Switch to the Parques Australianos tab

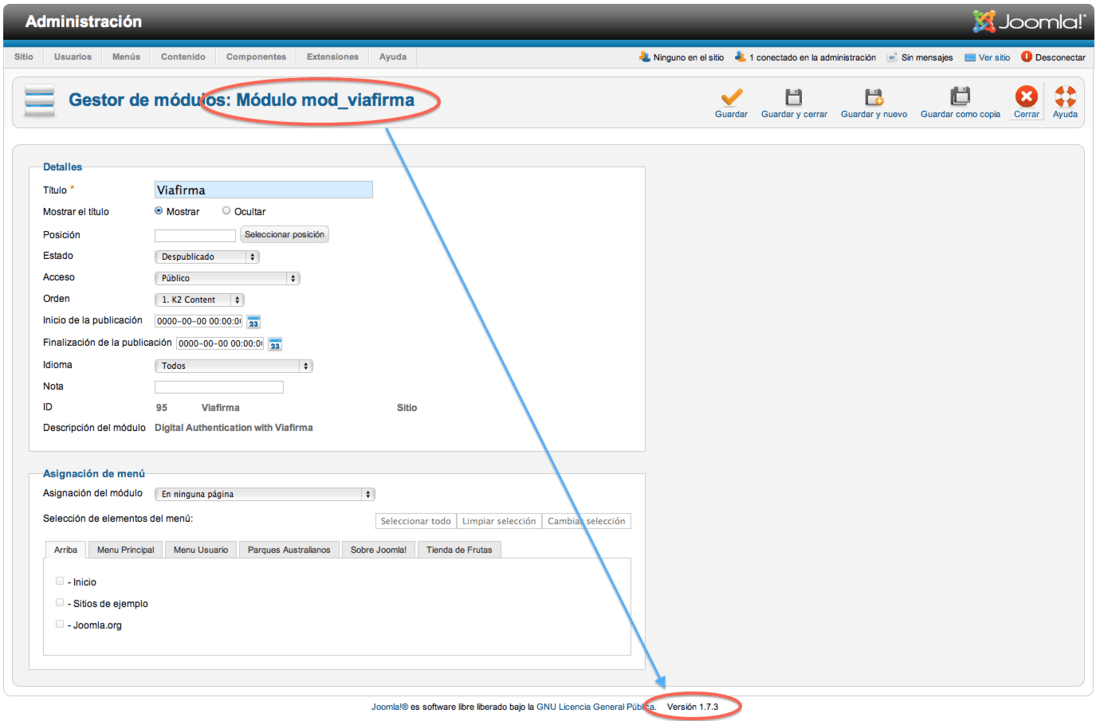[289, 550]
